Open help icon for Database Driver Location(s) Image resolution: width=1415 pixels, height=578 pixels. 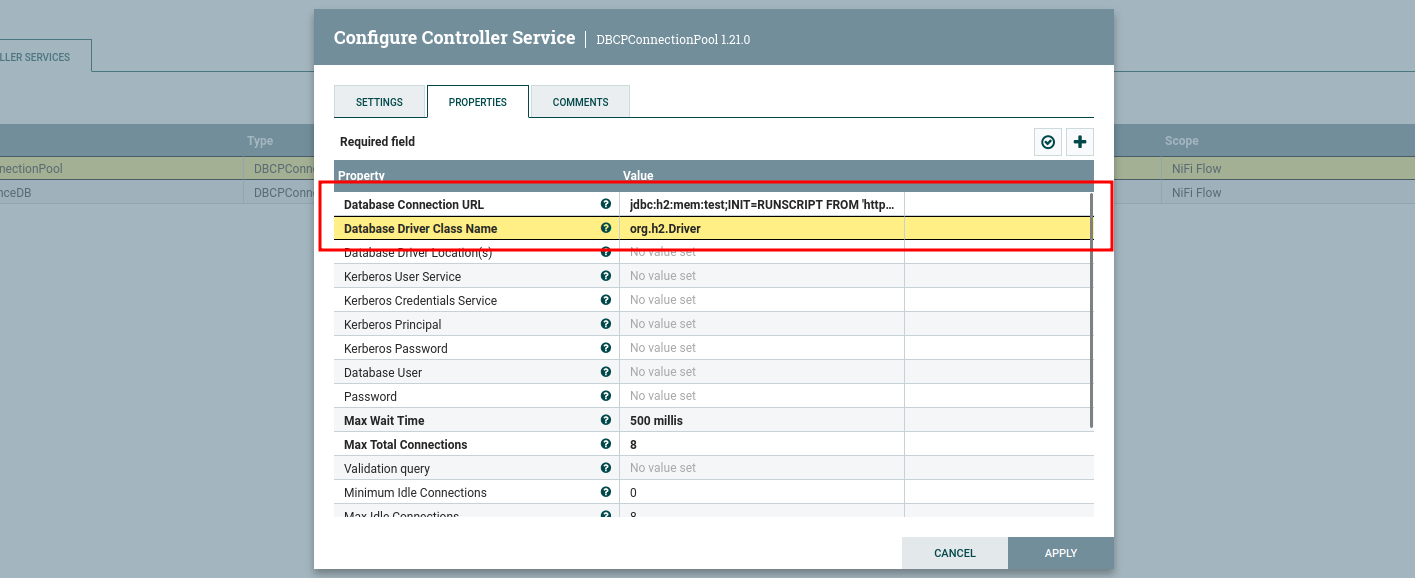606,252
